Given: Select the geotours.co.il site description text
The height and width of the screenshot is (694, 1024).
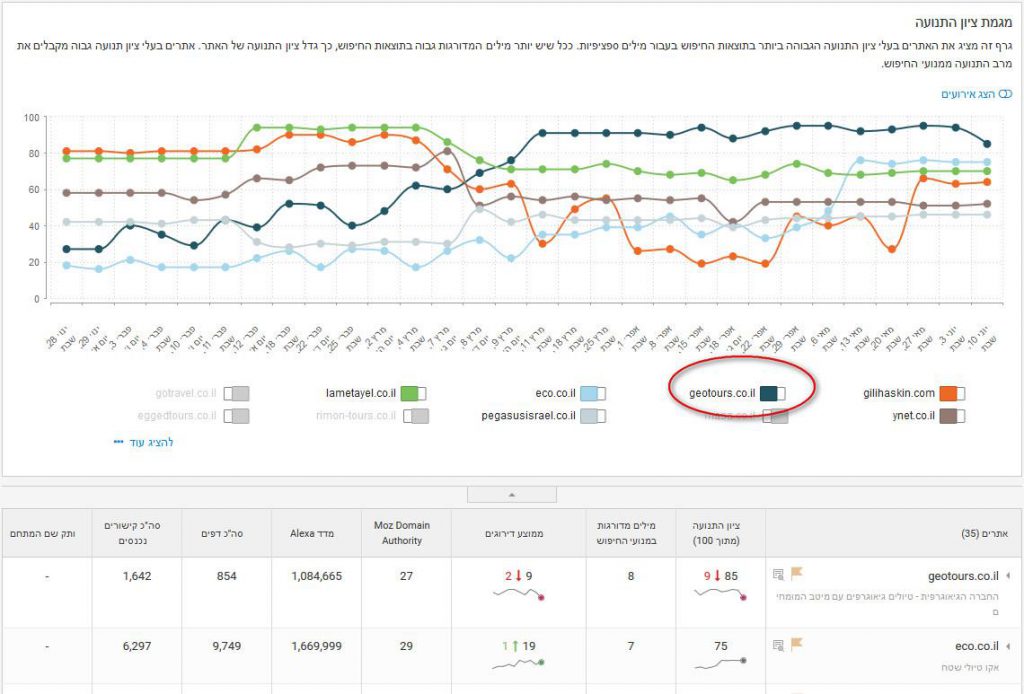Looking at the screenshot, I should click(x=888, y=604).
